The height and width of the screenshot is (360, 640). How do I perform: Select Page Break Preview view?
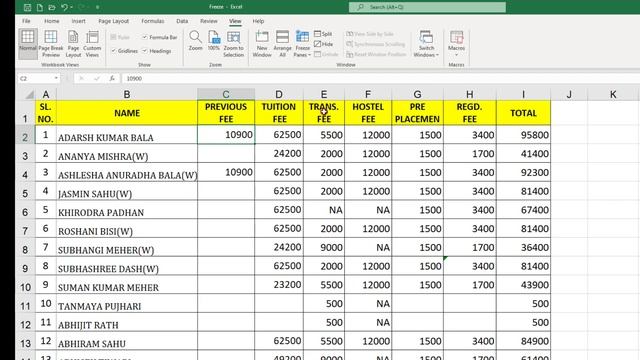(x=51, y=43)
